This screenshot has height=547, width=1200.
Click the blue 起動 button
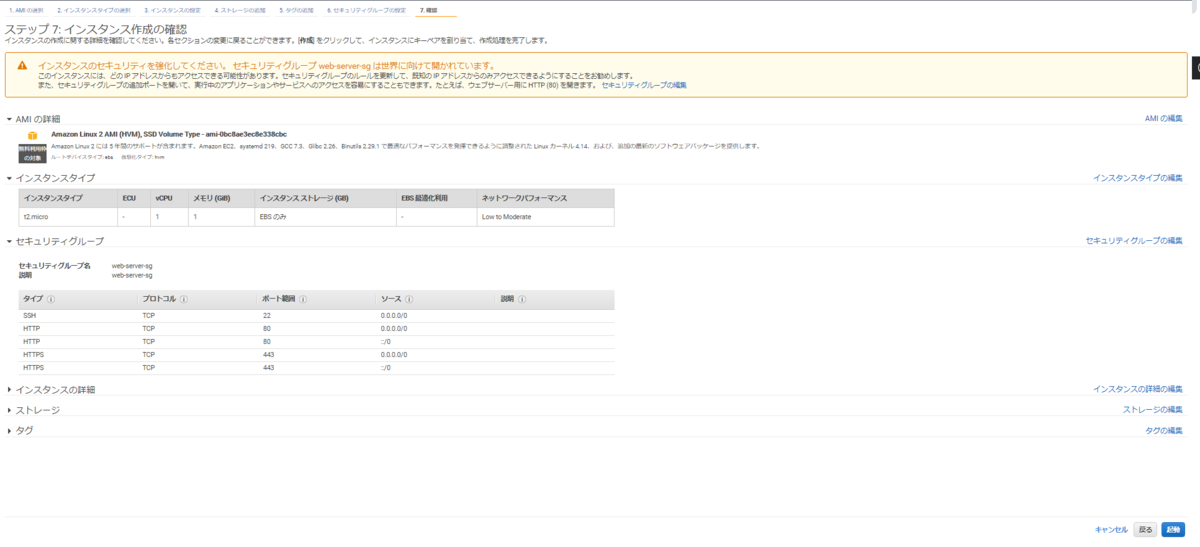(x=1173, y=529)
